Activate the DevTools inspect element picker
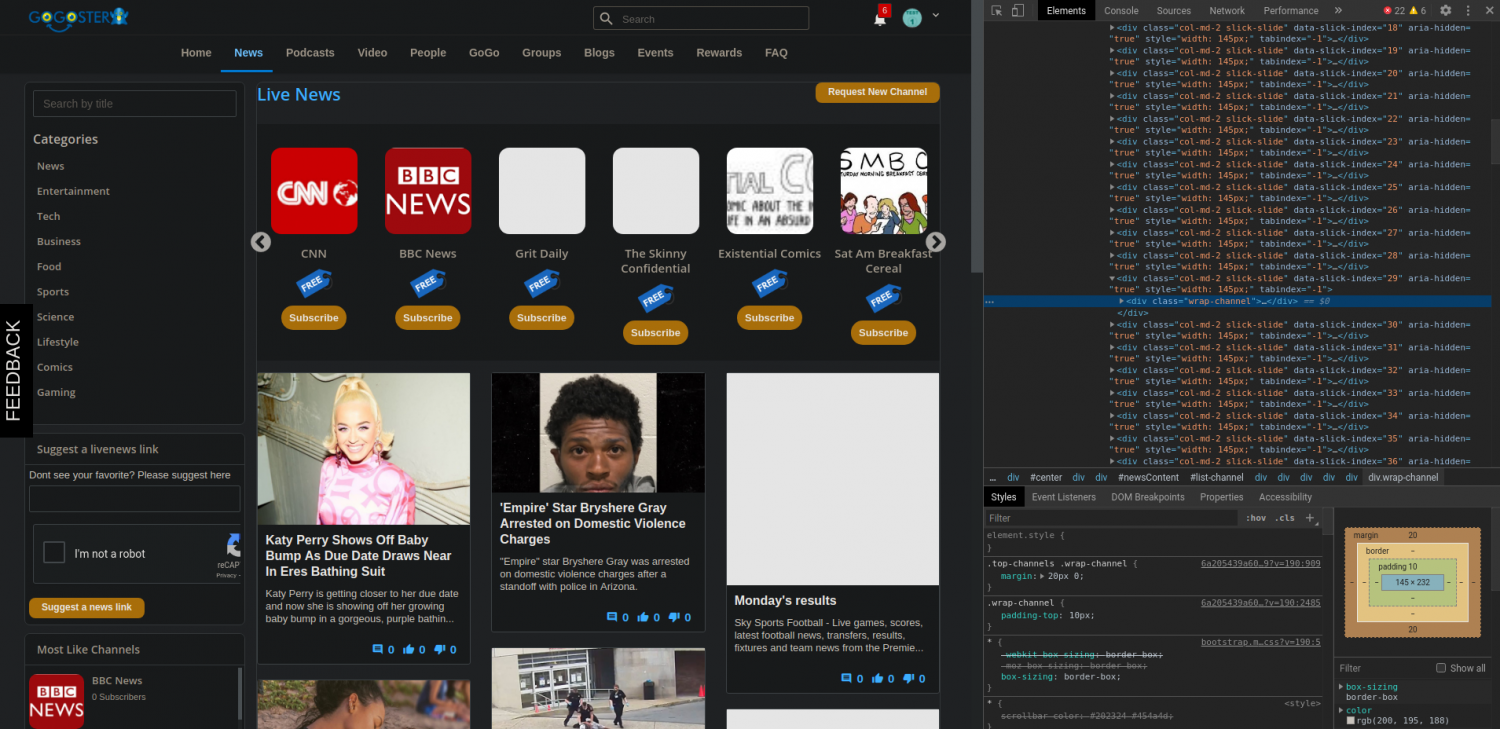The image size is (1500, 729). coord(997,11)
